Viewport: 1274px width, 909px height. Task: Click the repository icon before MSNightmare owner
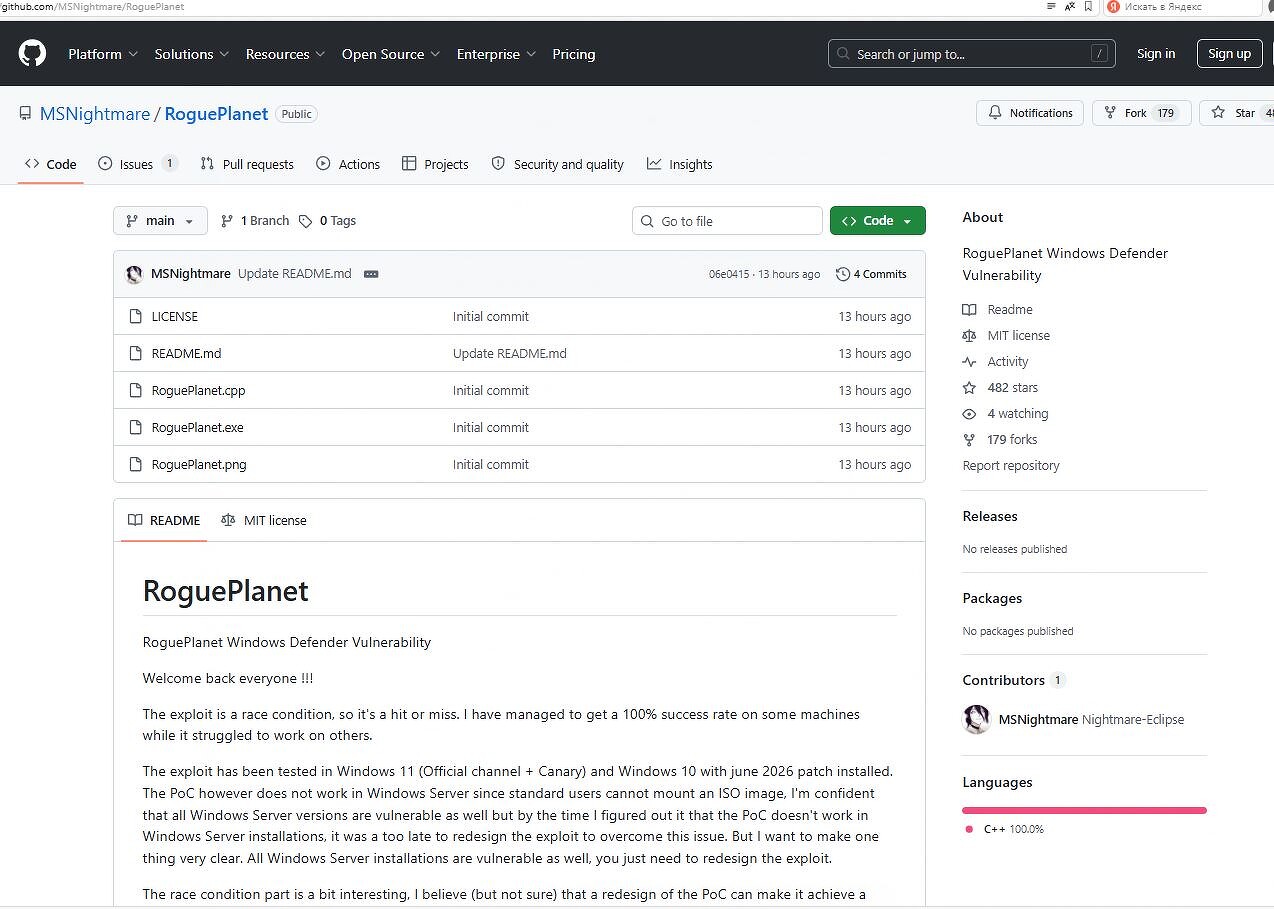[x=25, y=114]
